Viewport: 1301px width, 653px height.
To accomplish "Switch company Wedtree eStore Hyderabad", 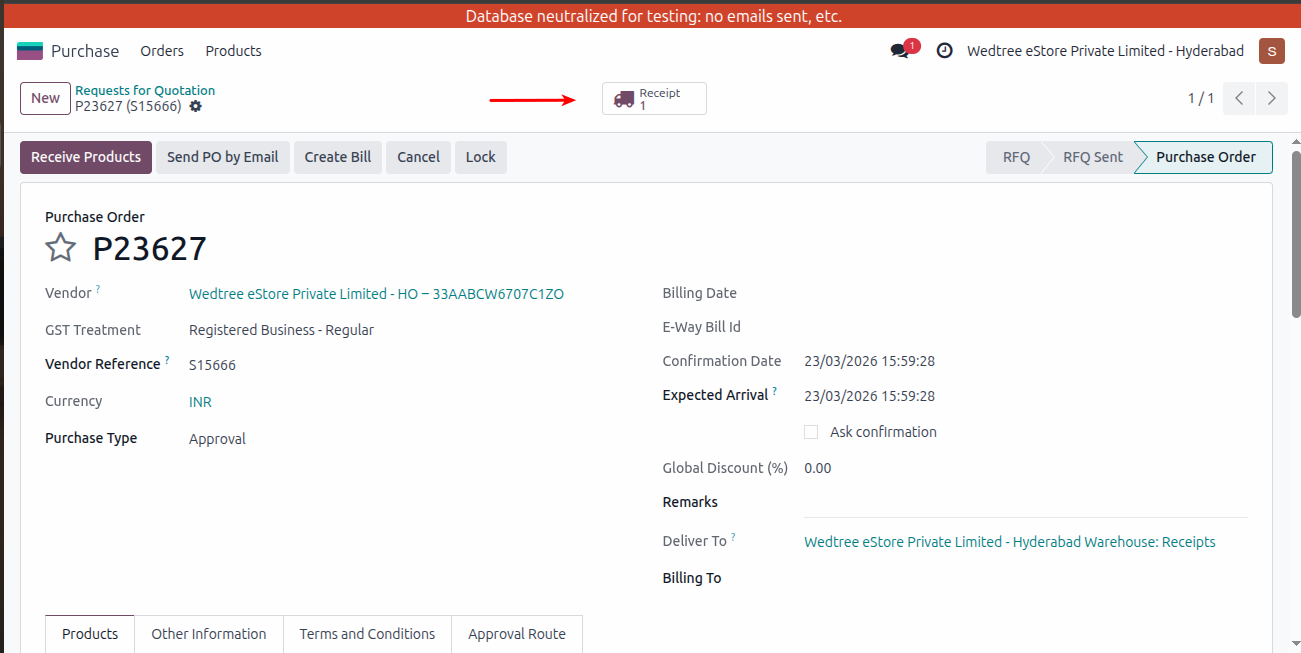I will coord(1105,51).
